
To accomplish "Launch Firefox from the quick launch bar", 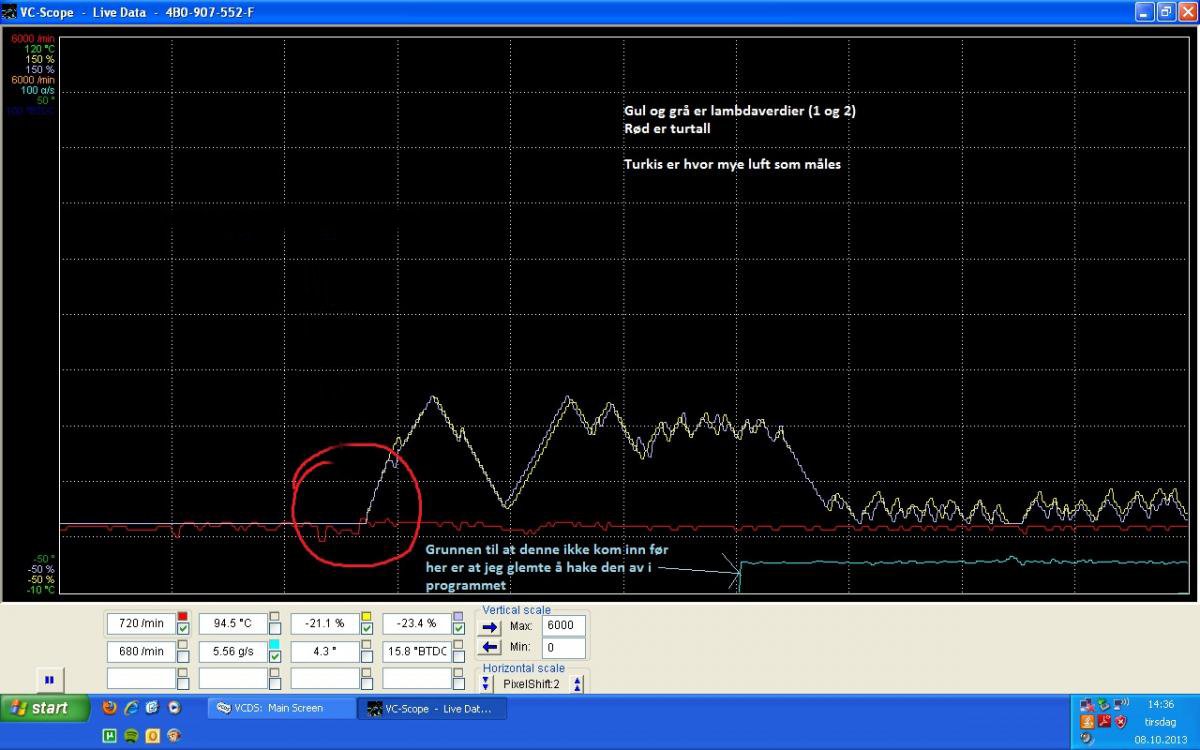I will (110, 708).
